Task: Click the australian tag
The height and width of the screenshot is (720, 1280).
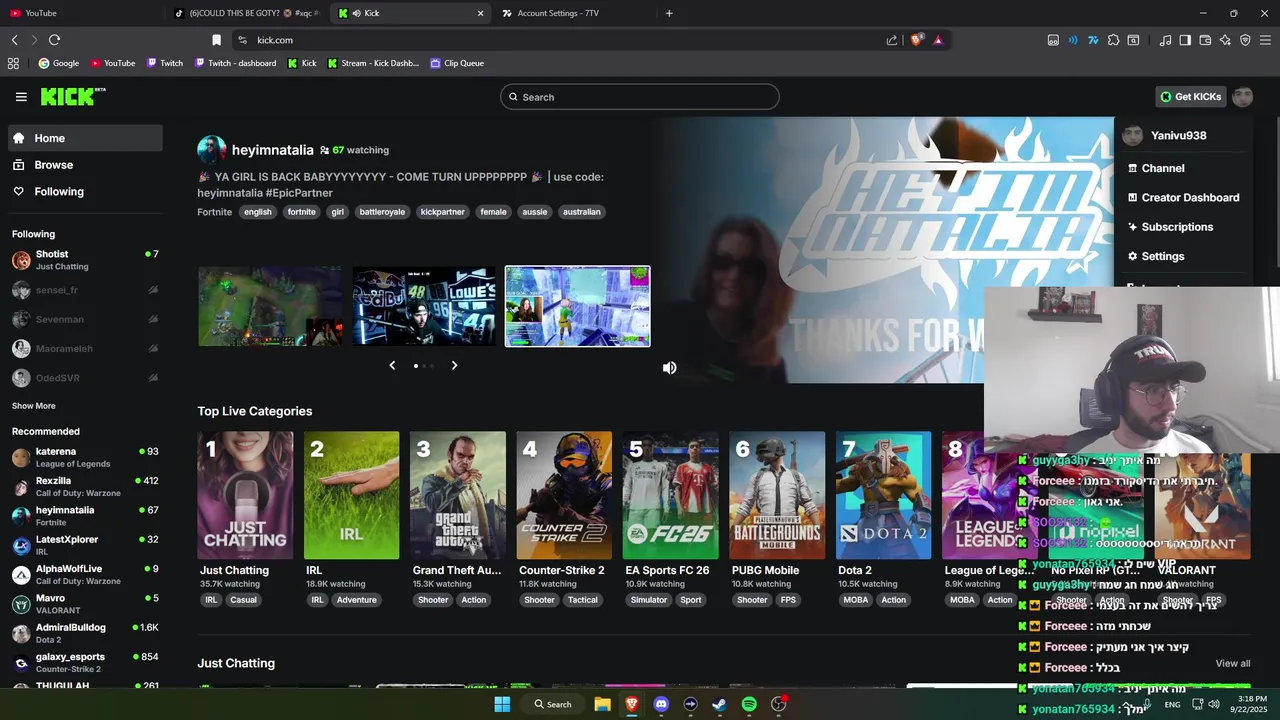Action: (582, 212)
